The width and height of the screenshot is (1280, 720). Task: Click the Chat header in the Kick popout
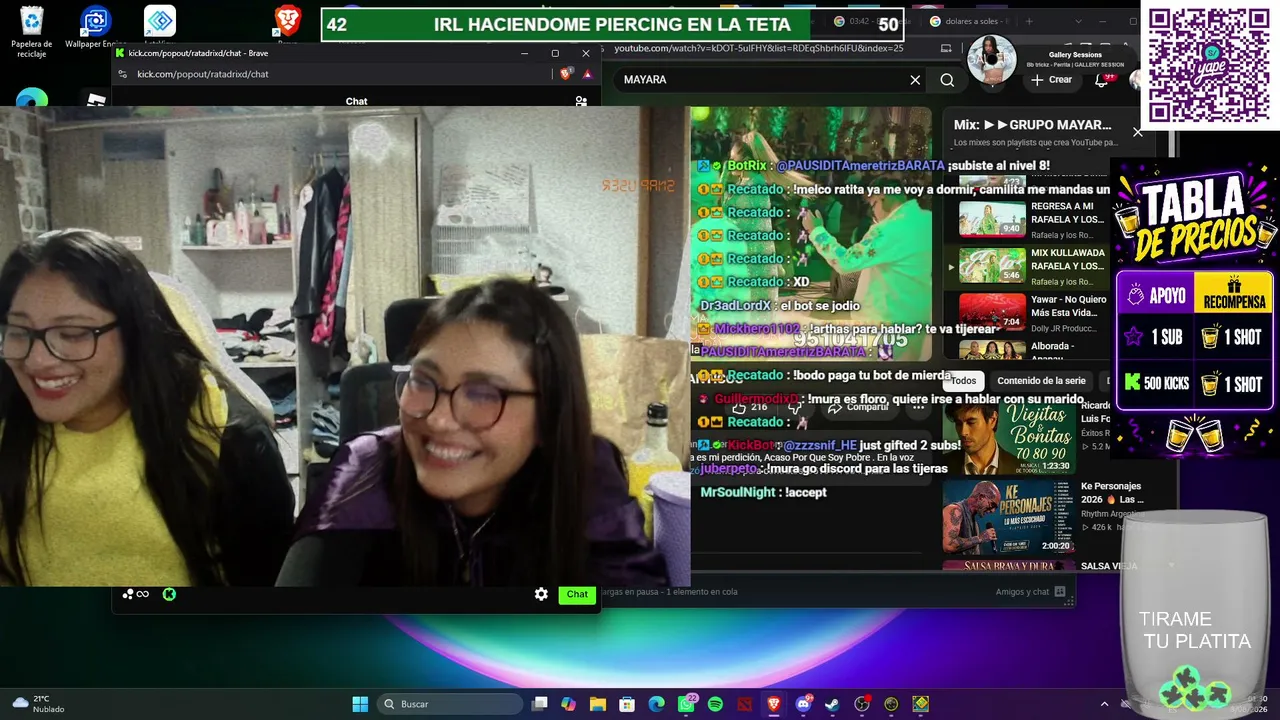coord(356,101)
